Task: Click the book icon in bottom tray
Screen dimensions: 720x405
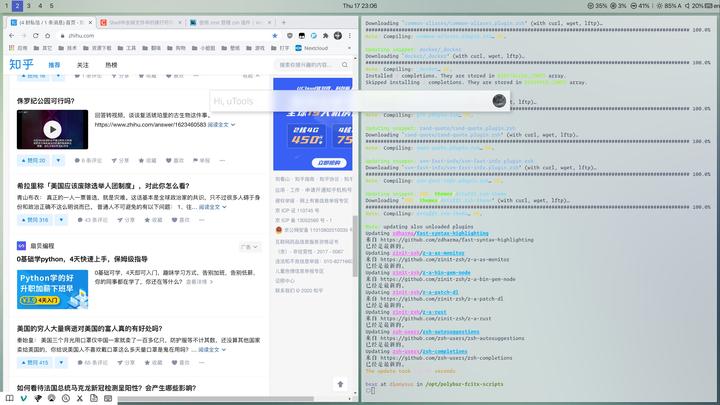Action: pyautogui.click(x=10, y=398)
